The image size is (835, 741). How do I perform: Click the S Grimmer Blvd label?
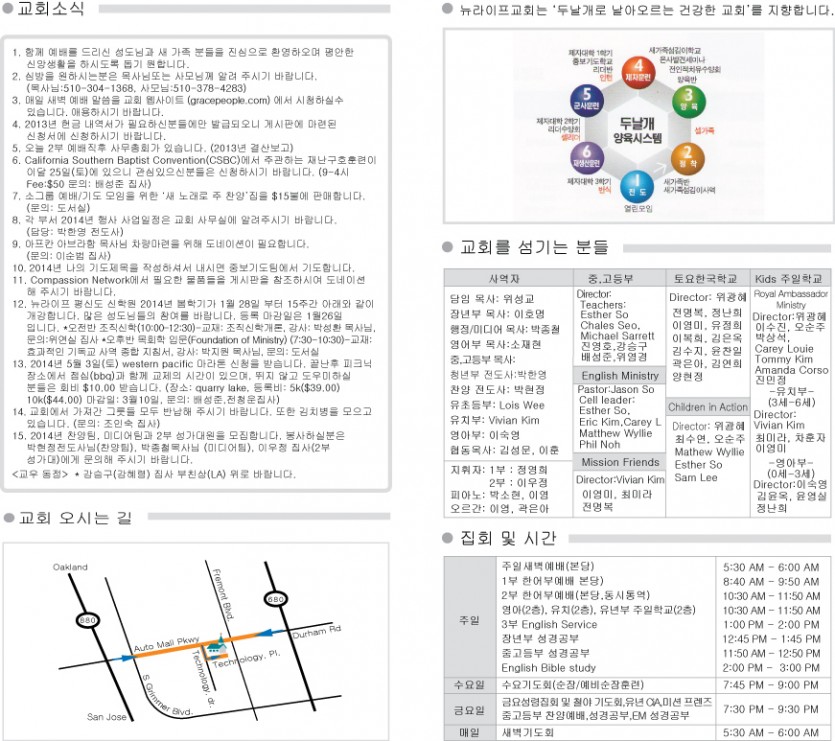167,695
